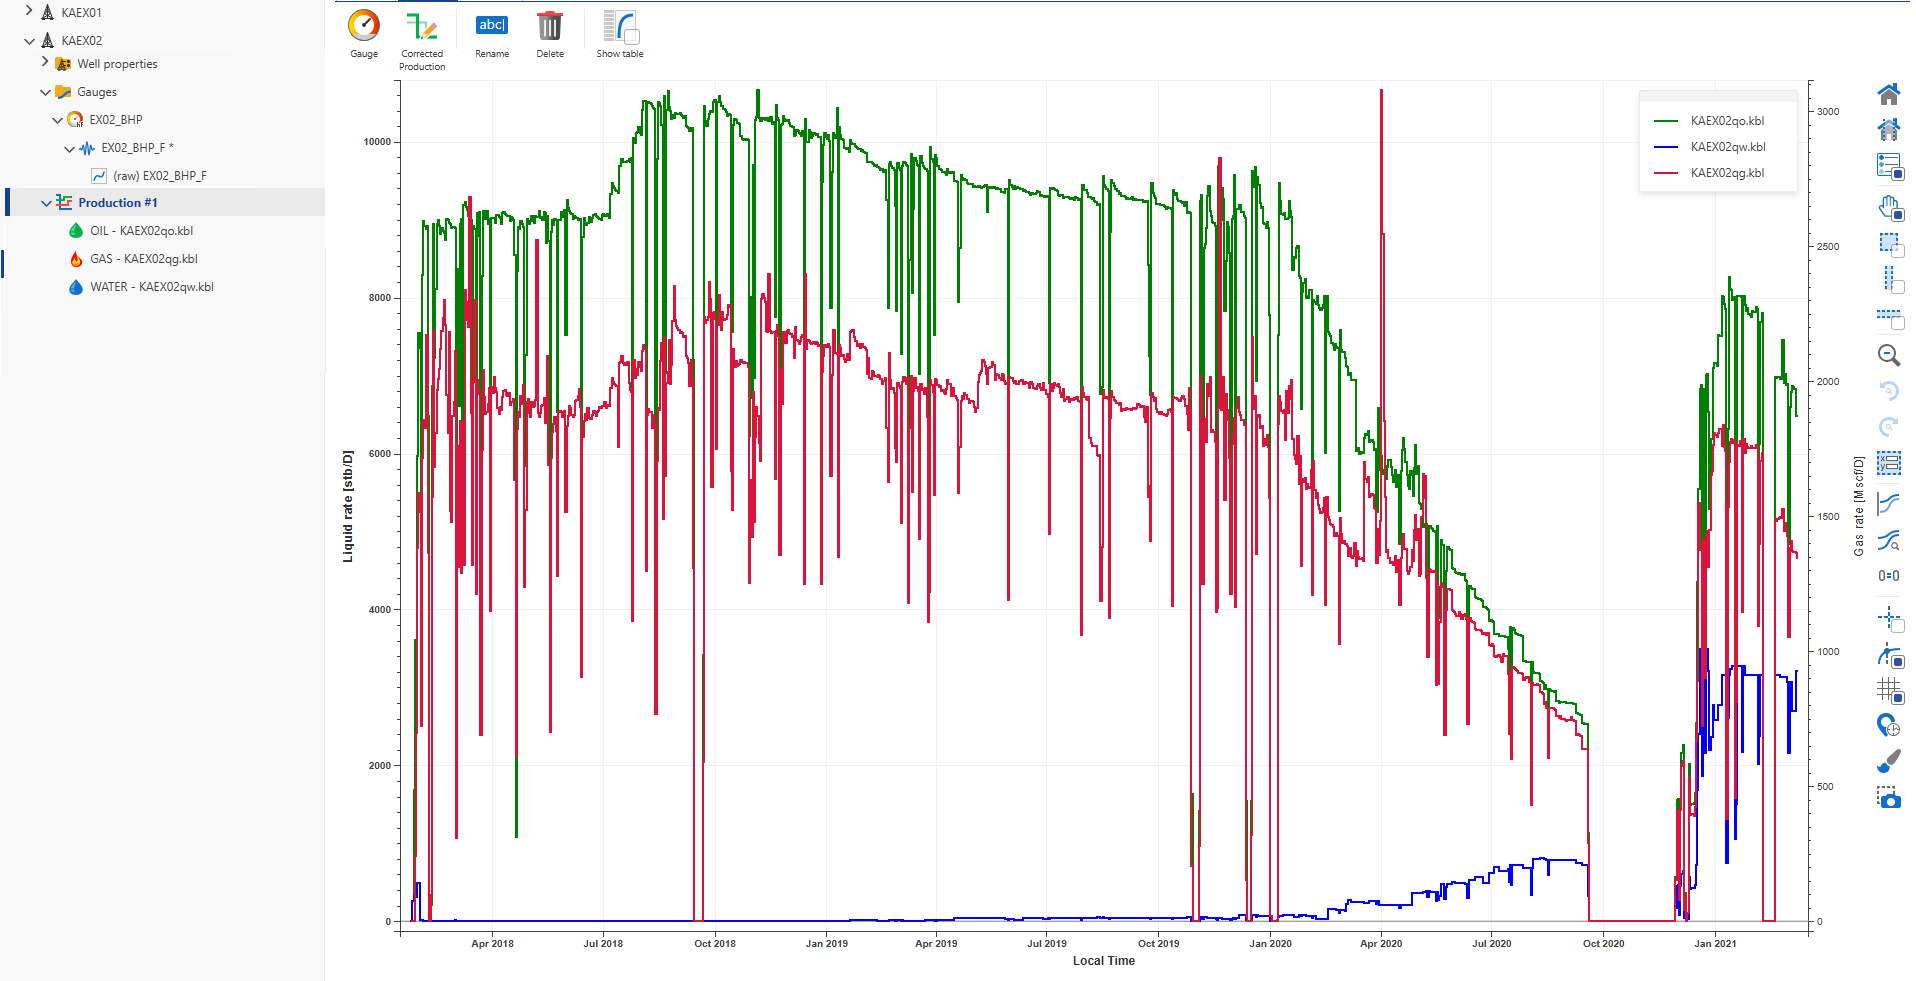Expand the Well properties node

point(45,63)
